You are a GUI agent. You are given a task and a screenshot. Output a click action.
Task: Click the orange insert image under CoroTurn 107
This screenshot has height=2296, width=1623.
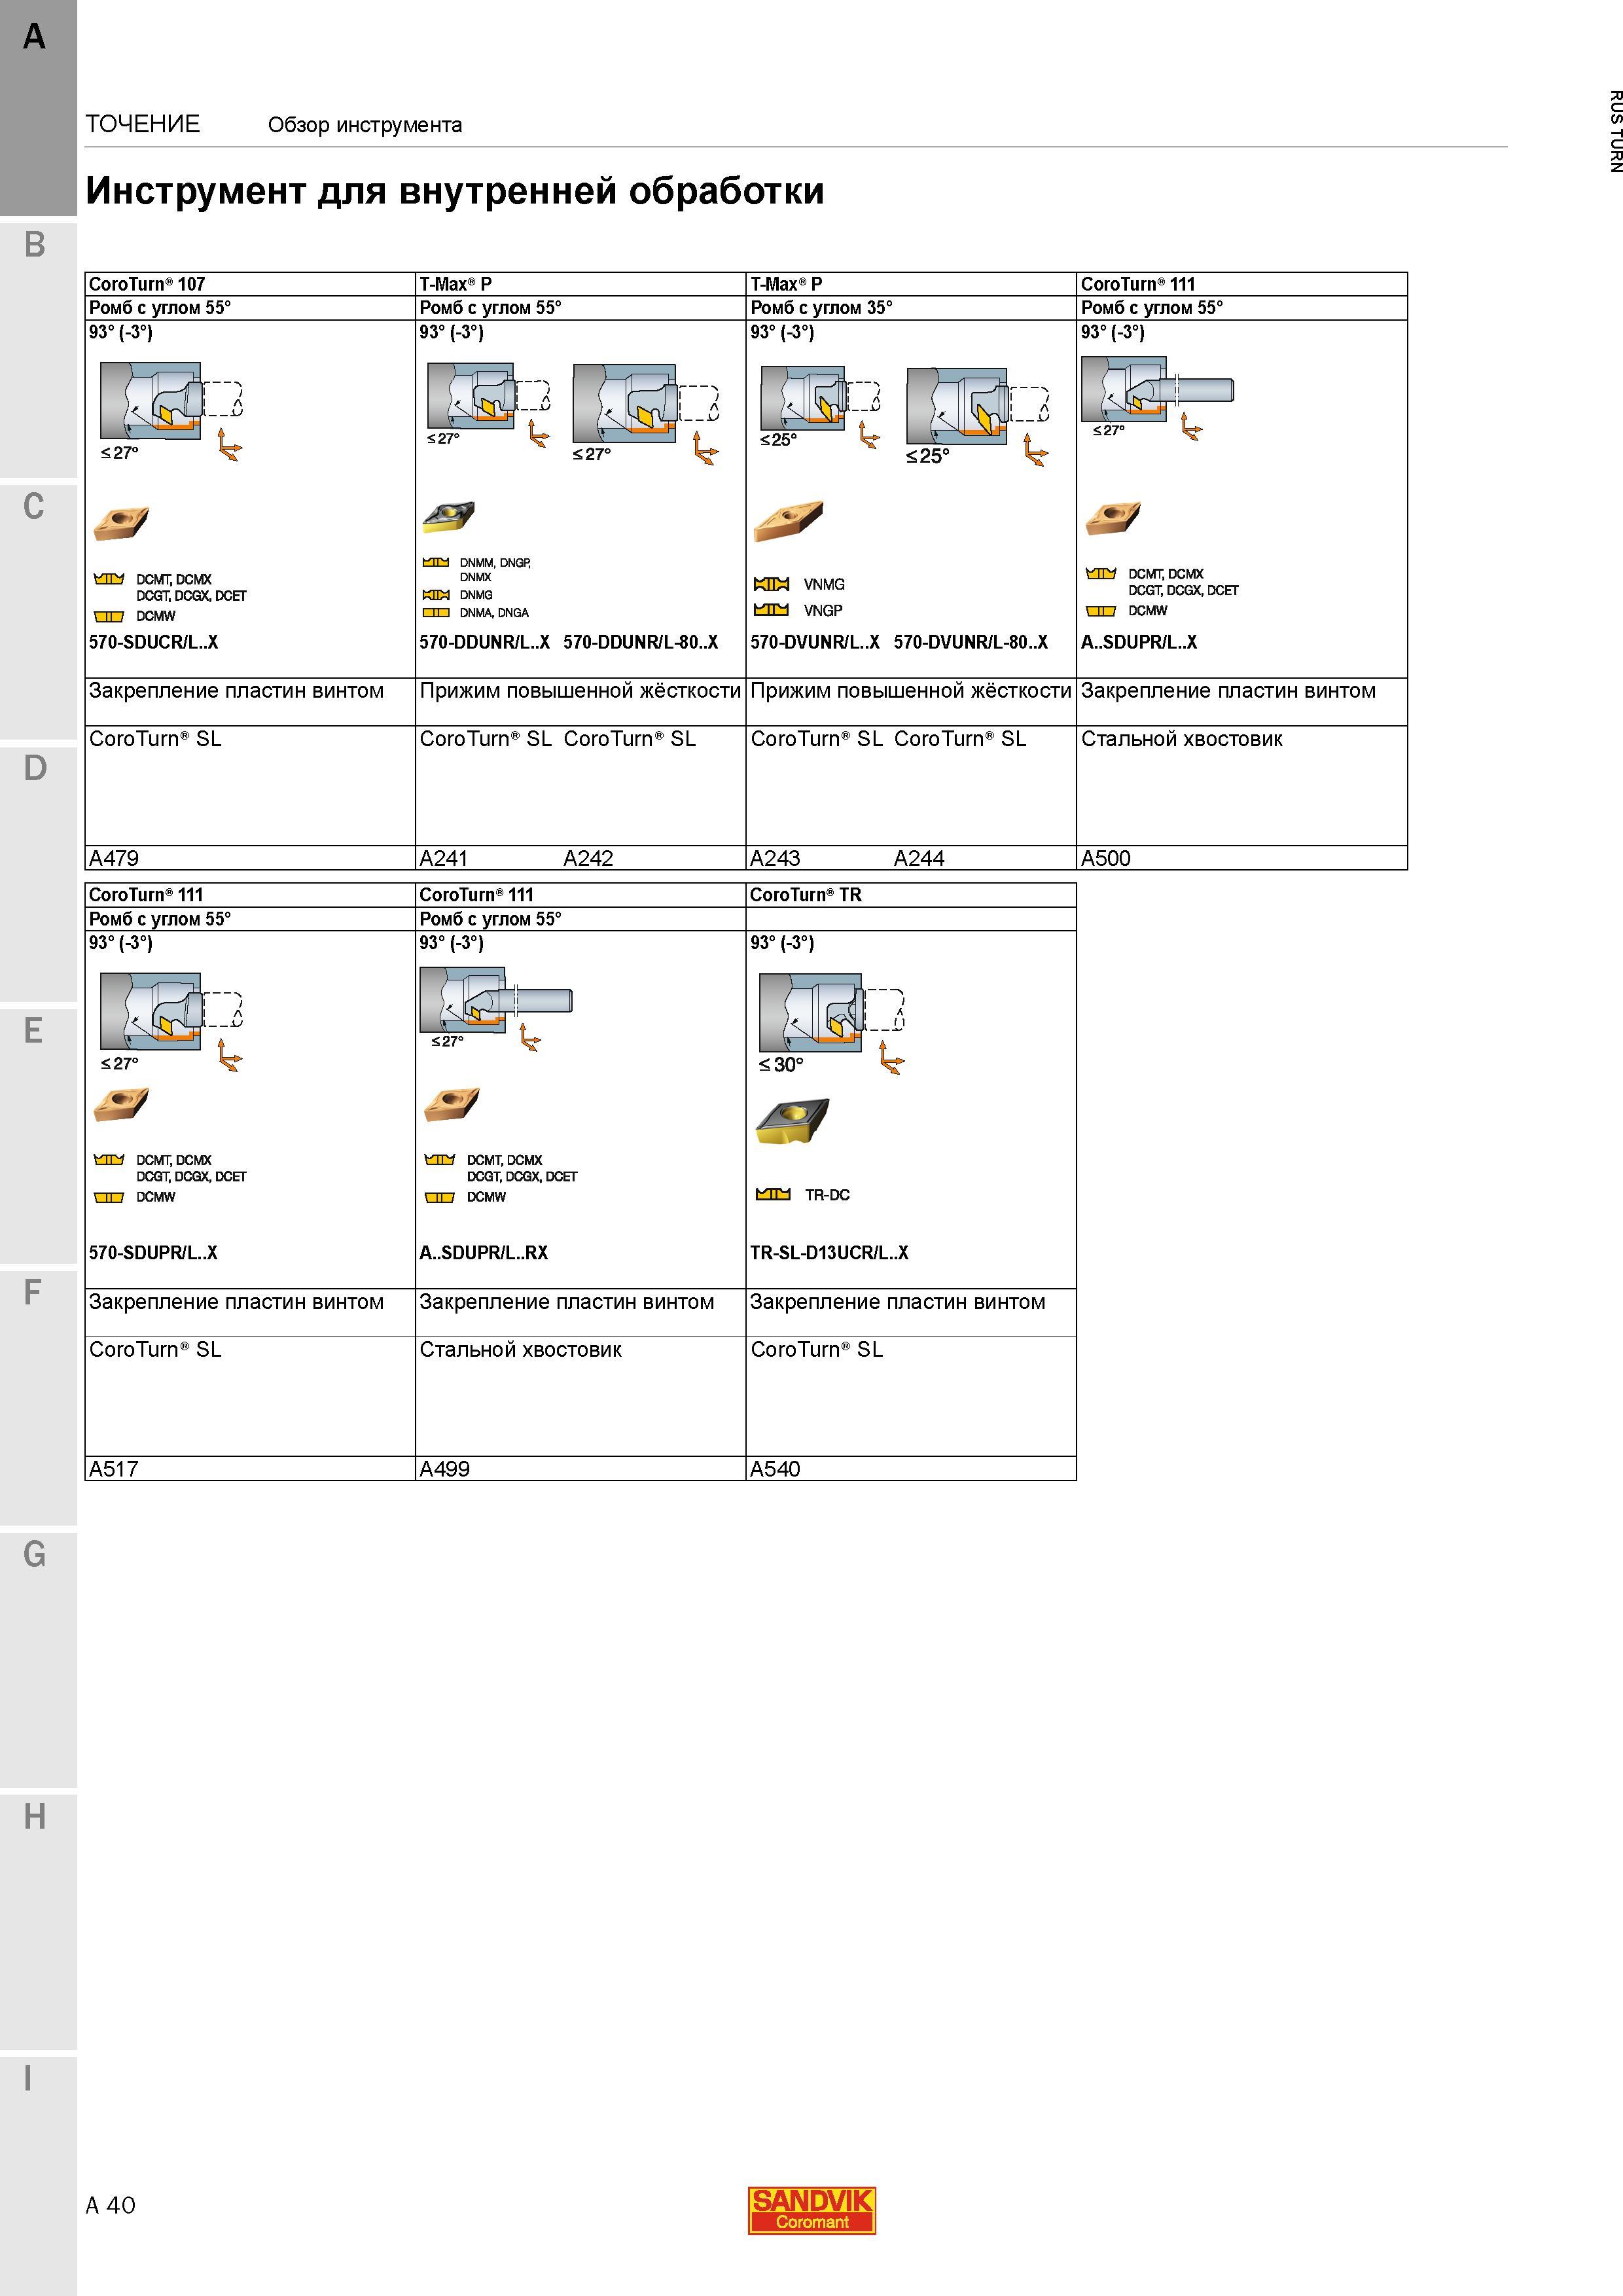pos(121,523)
